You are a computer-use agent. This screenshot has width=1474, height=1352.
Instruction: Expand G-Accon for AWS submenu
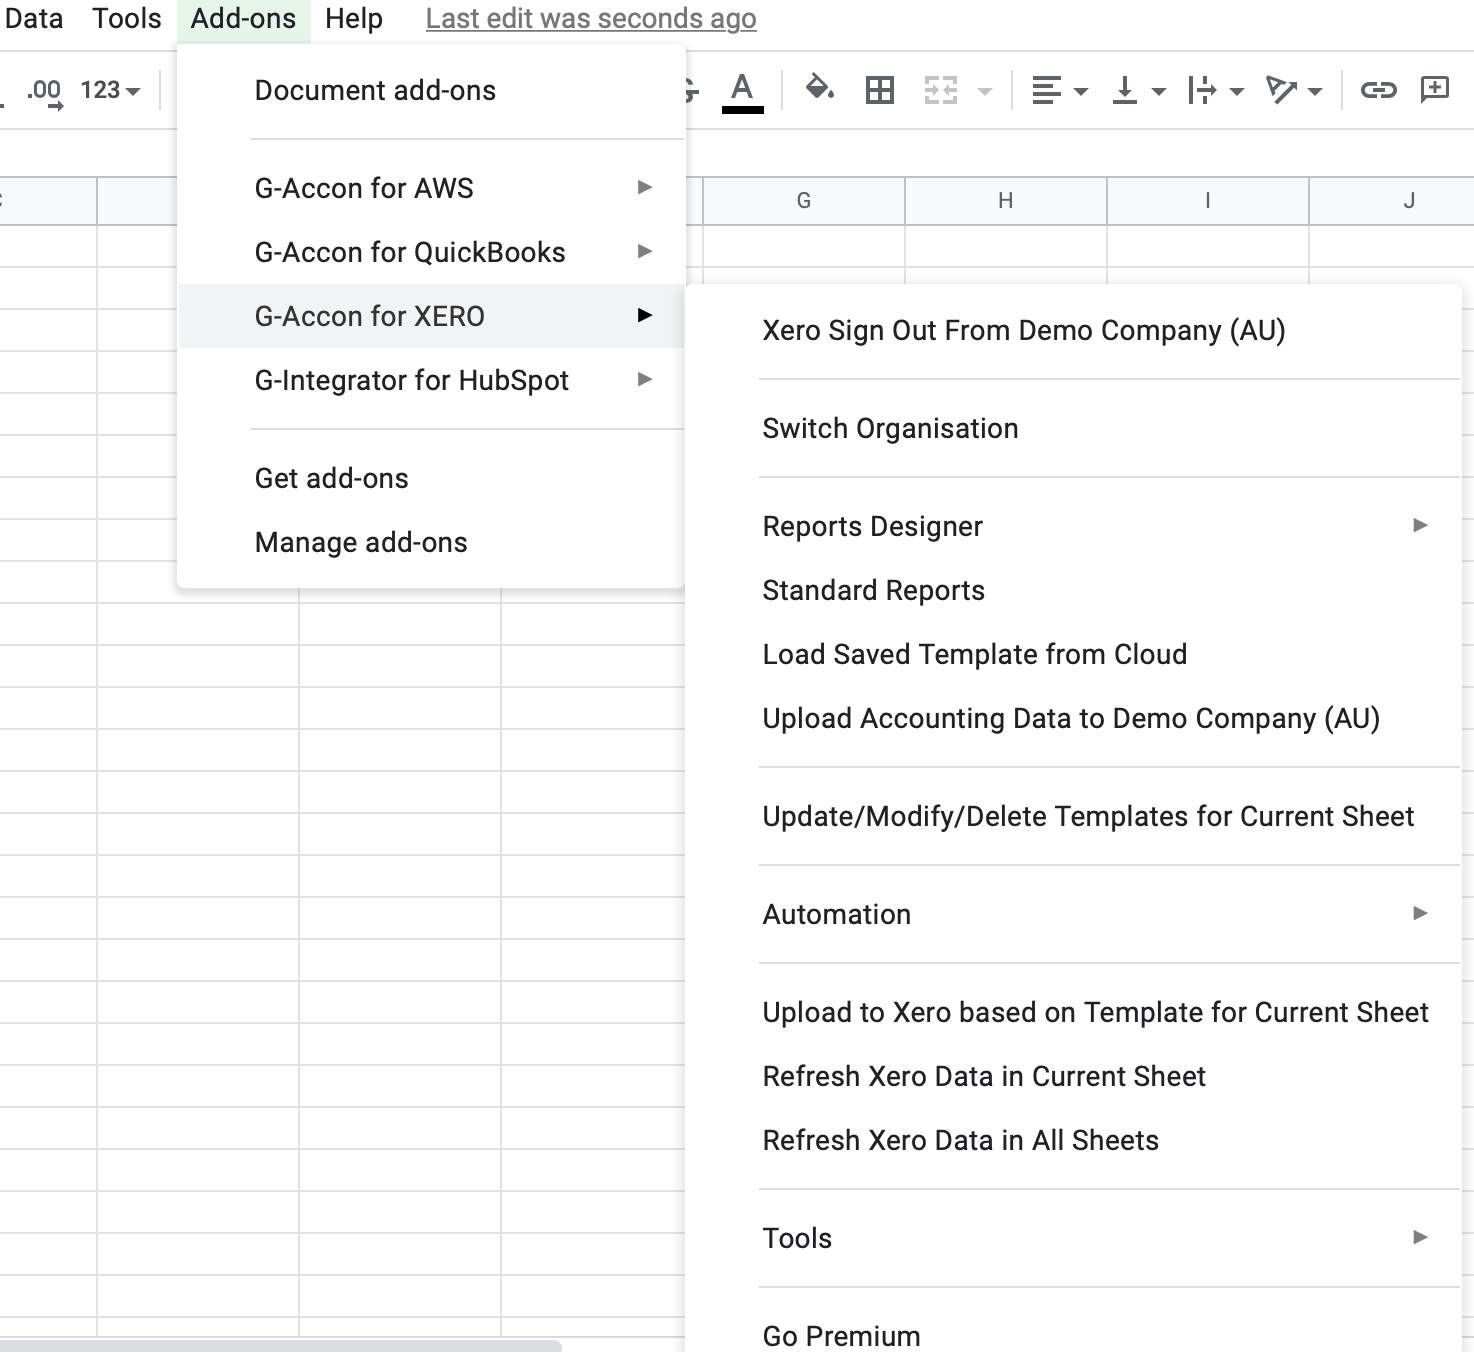click(x=431, y=188)
